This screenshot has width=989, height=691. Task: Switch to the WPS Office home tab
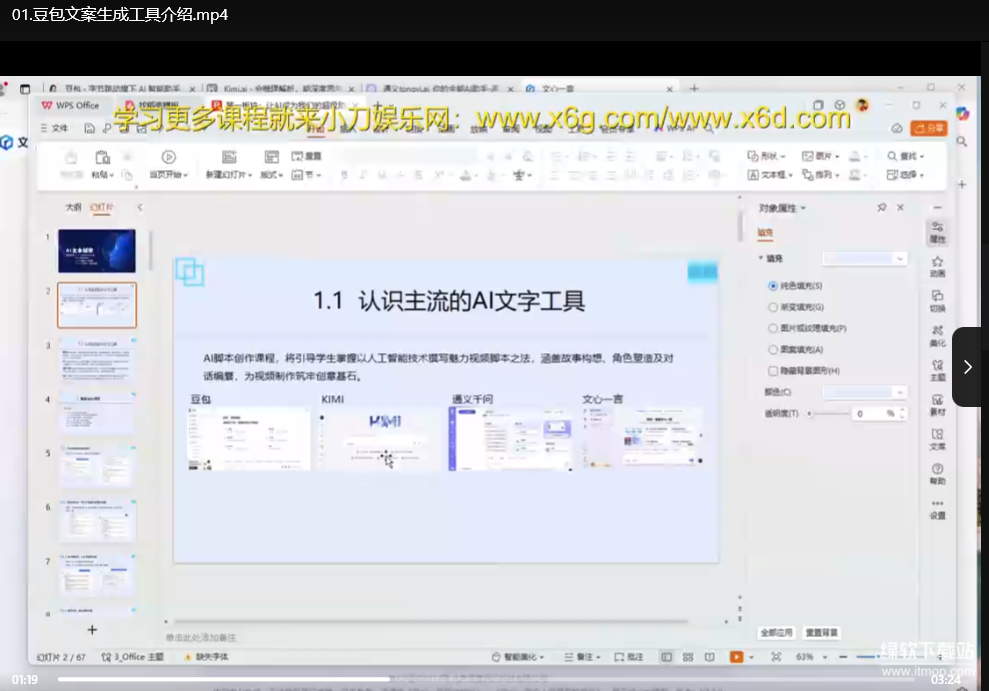[x=71, y=105]
